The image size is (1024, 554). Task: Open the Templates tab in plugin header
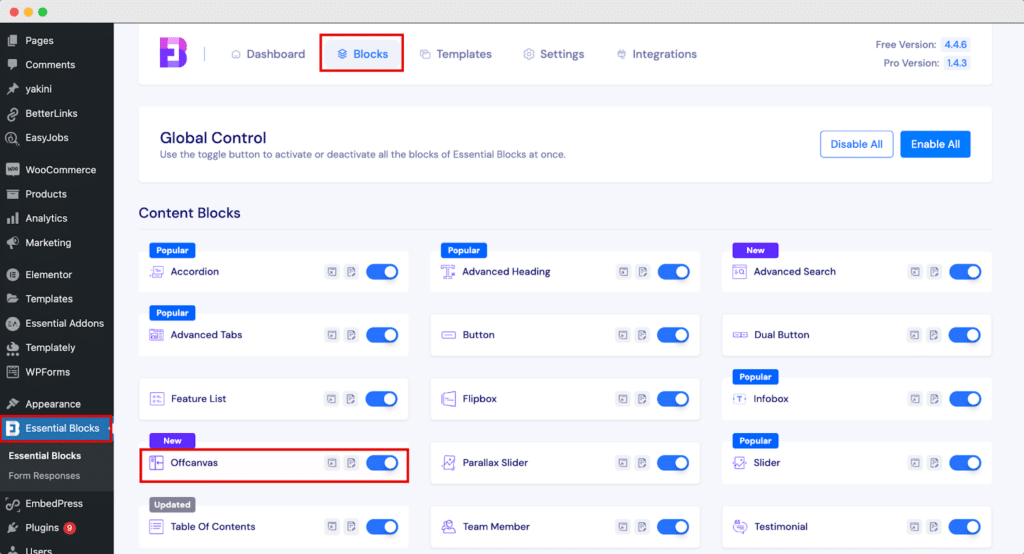pos(455,54)
